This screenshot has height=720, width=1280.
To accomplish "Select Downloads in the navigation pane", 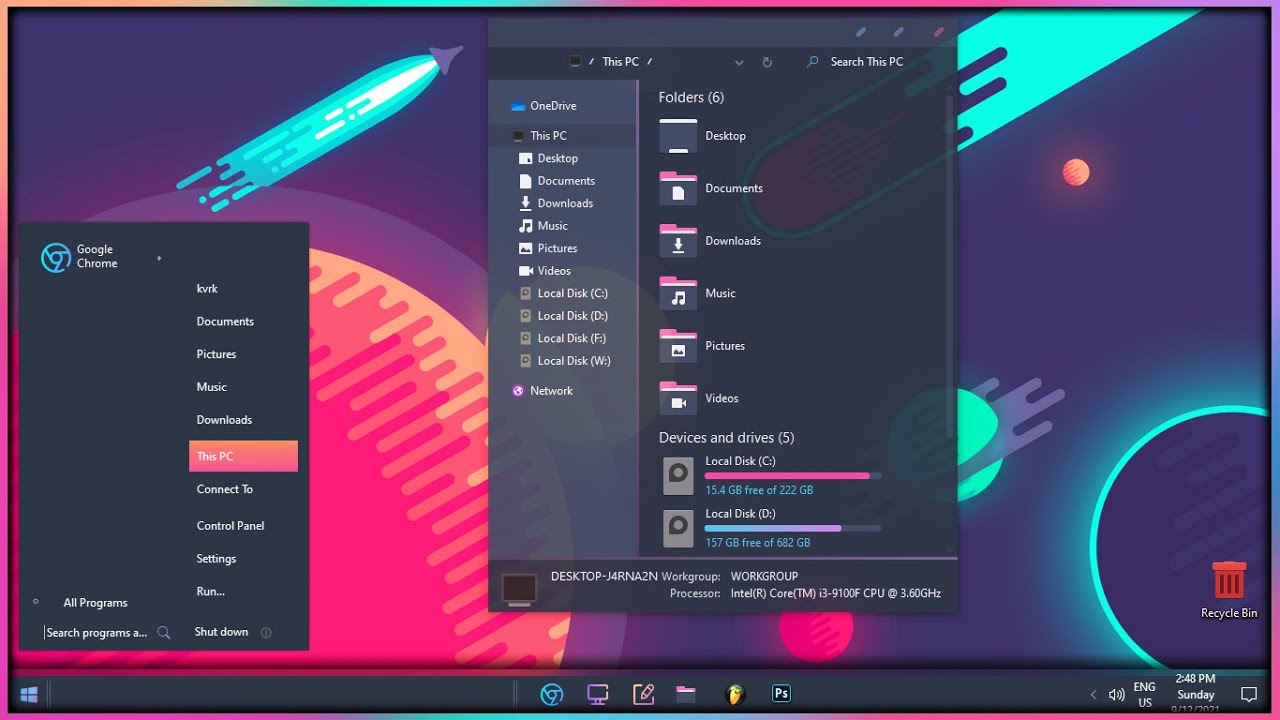I will coord(565,203).
